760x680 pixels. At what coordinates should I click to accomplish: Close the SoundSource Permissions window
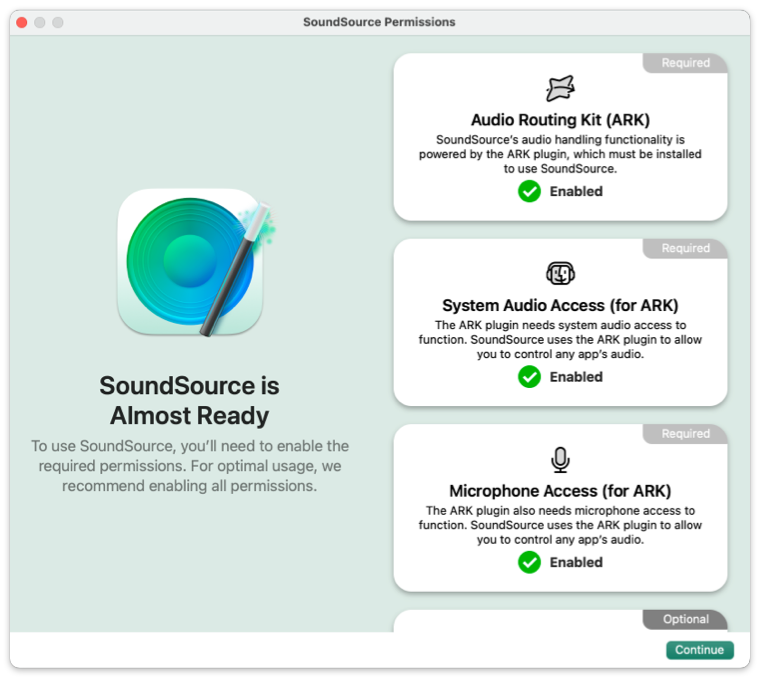click(x=22, y=22)
